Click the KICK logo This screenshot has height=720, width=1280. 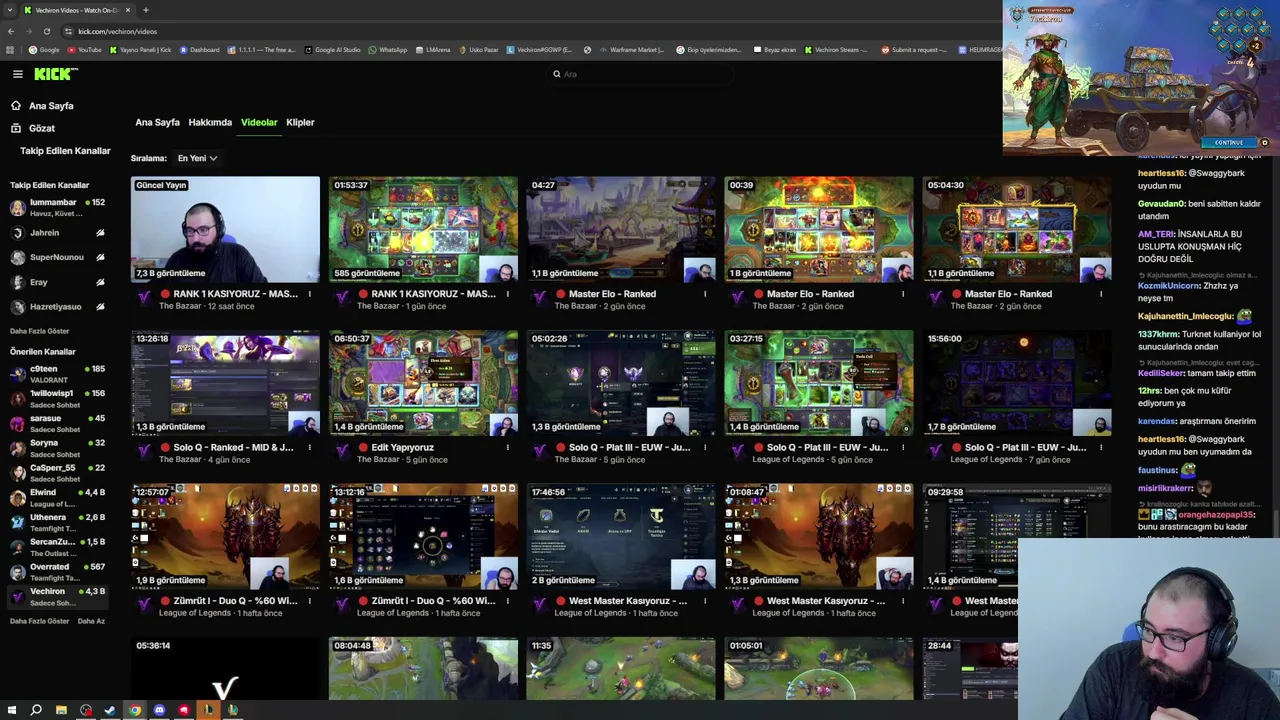[55, 74]
